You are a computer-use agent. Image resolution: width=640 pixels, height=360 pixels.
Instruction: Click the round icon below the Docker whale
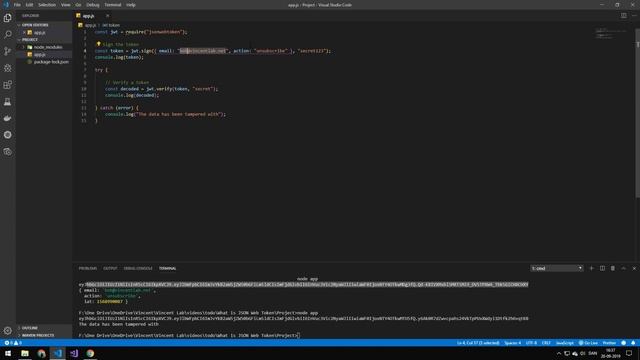pyautogui.click(x=7, y=135)
